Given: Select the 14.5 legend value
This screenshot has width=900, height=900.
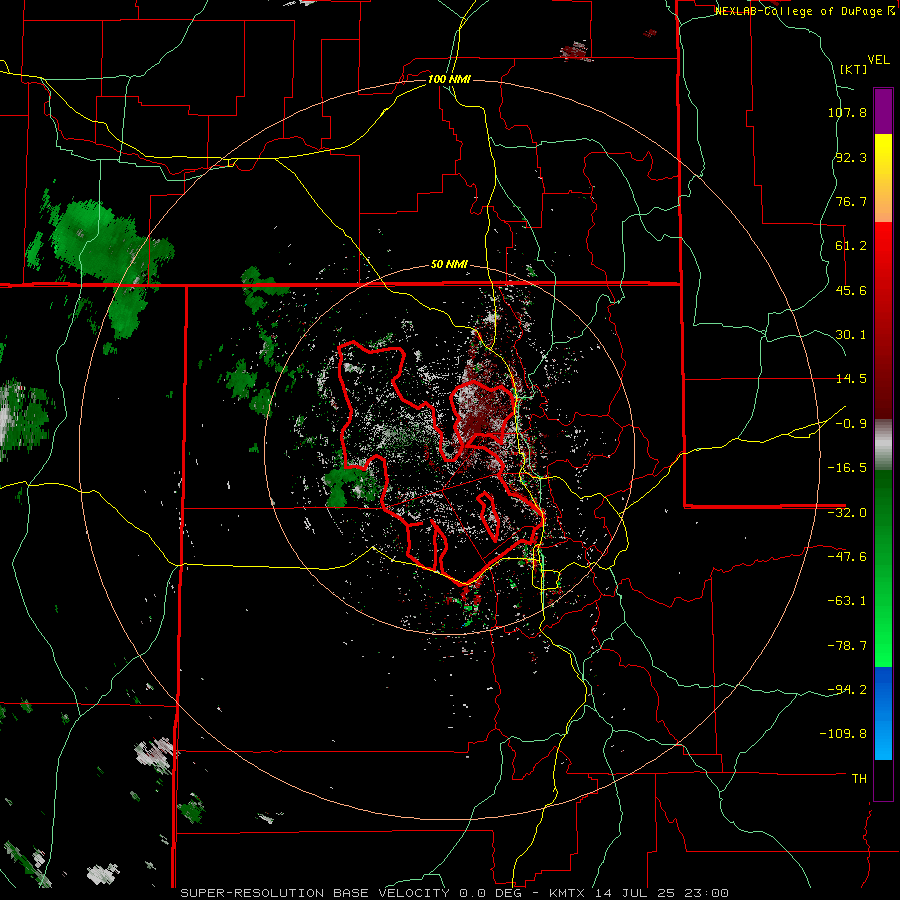Looking at the screenshot, I should [x=851, y=379].
